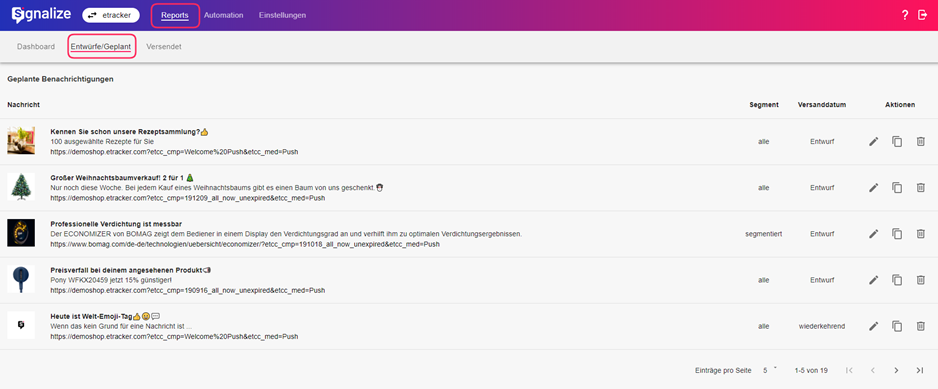
Task: Open the etracker account switcher
Action: [111, 16]
